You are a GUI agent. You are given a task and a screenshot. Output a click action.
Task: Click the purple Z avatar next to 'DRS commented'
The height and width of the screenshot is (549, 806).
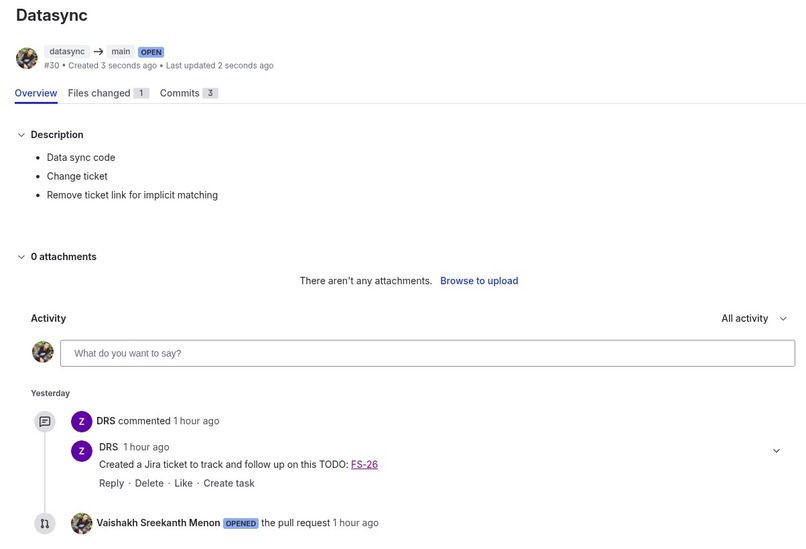(x=81, y=422)
